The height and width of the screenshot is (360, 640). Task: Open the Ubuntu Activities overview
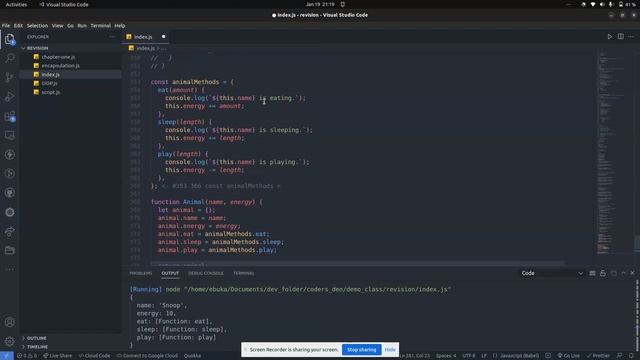[16, 4]
